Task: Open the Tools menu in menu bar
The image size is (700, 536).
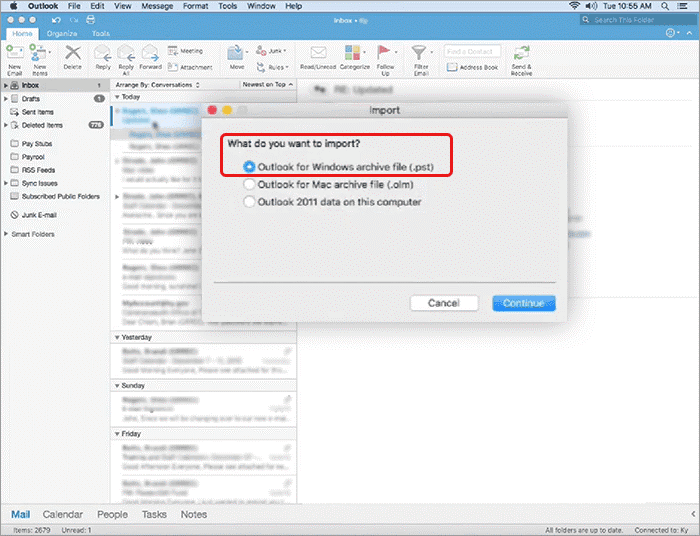Action: pos(228,6)
